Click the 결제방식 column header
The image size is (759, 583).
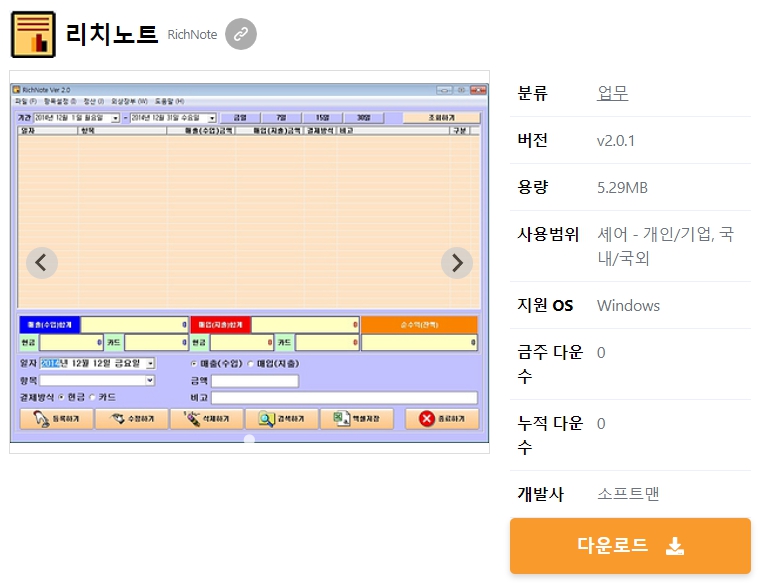click(x=320, y=131)
